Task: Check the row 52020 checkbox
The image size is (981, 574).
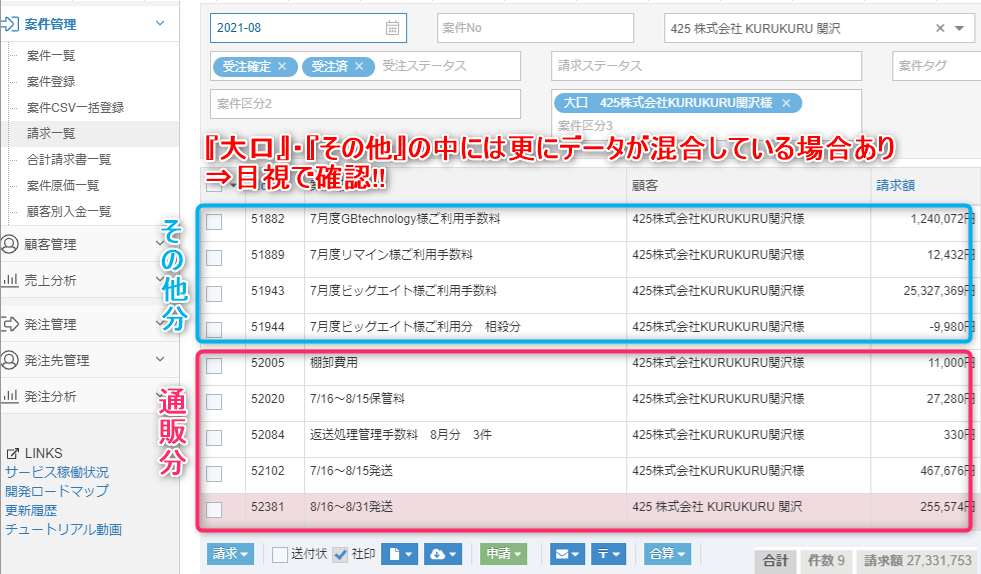Action: 214,402
